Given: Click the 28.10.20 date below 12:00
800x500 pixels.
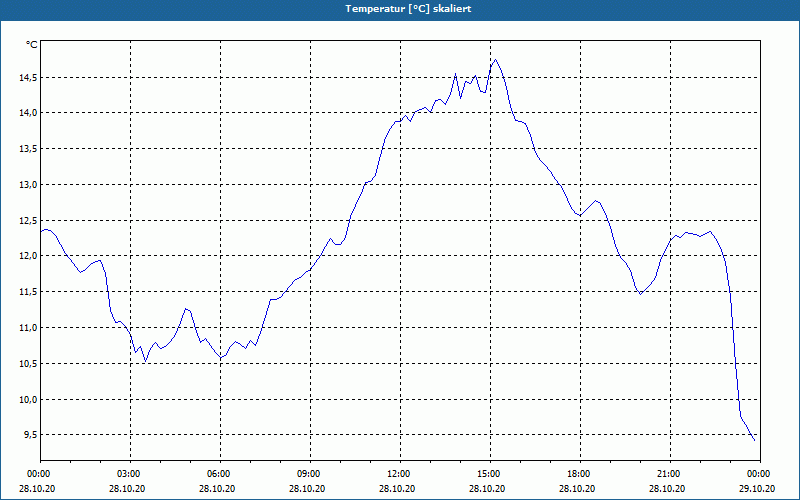Looking at the screenshot, I should click(397, 489).
